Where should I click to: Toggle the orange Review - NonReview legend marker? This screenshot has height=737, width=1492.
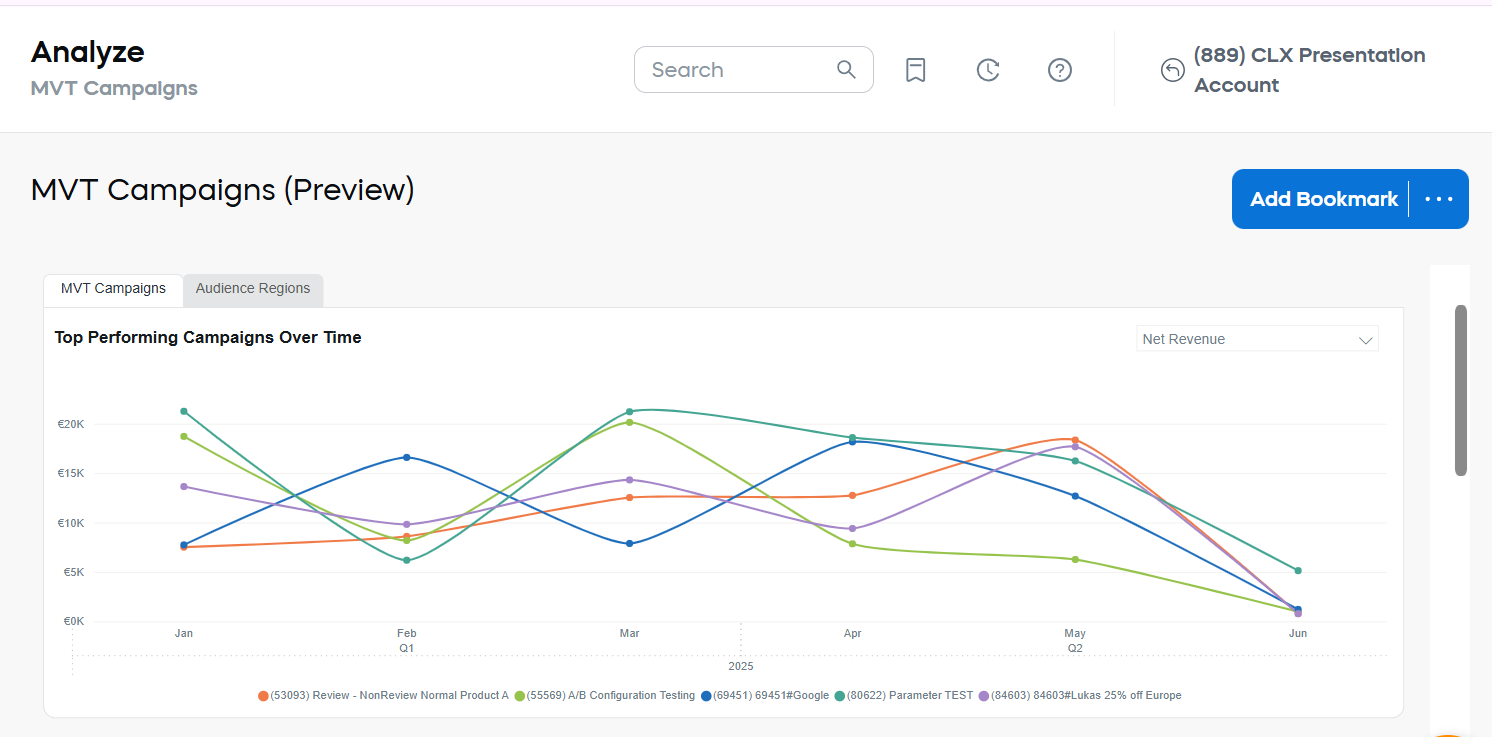click(x=264, y=696)
